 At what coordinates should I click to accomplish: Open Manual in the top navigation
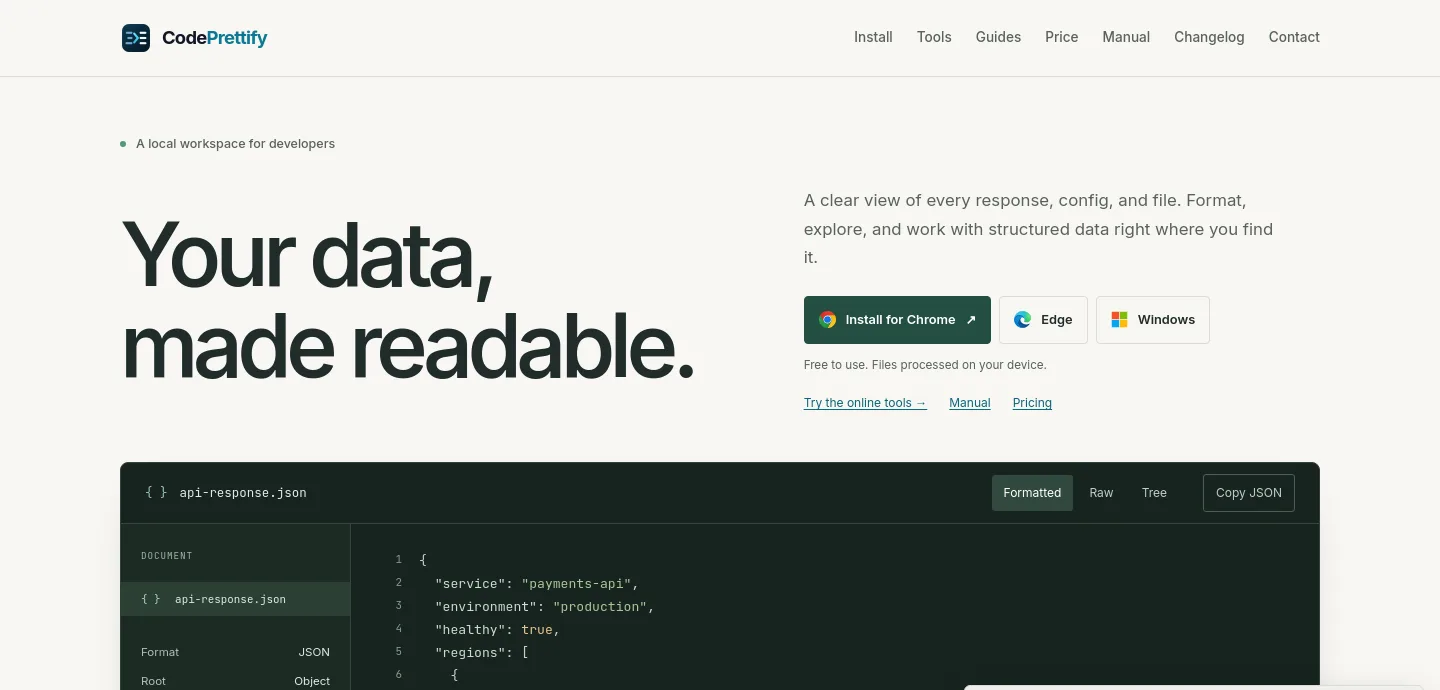[1126, 37]
